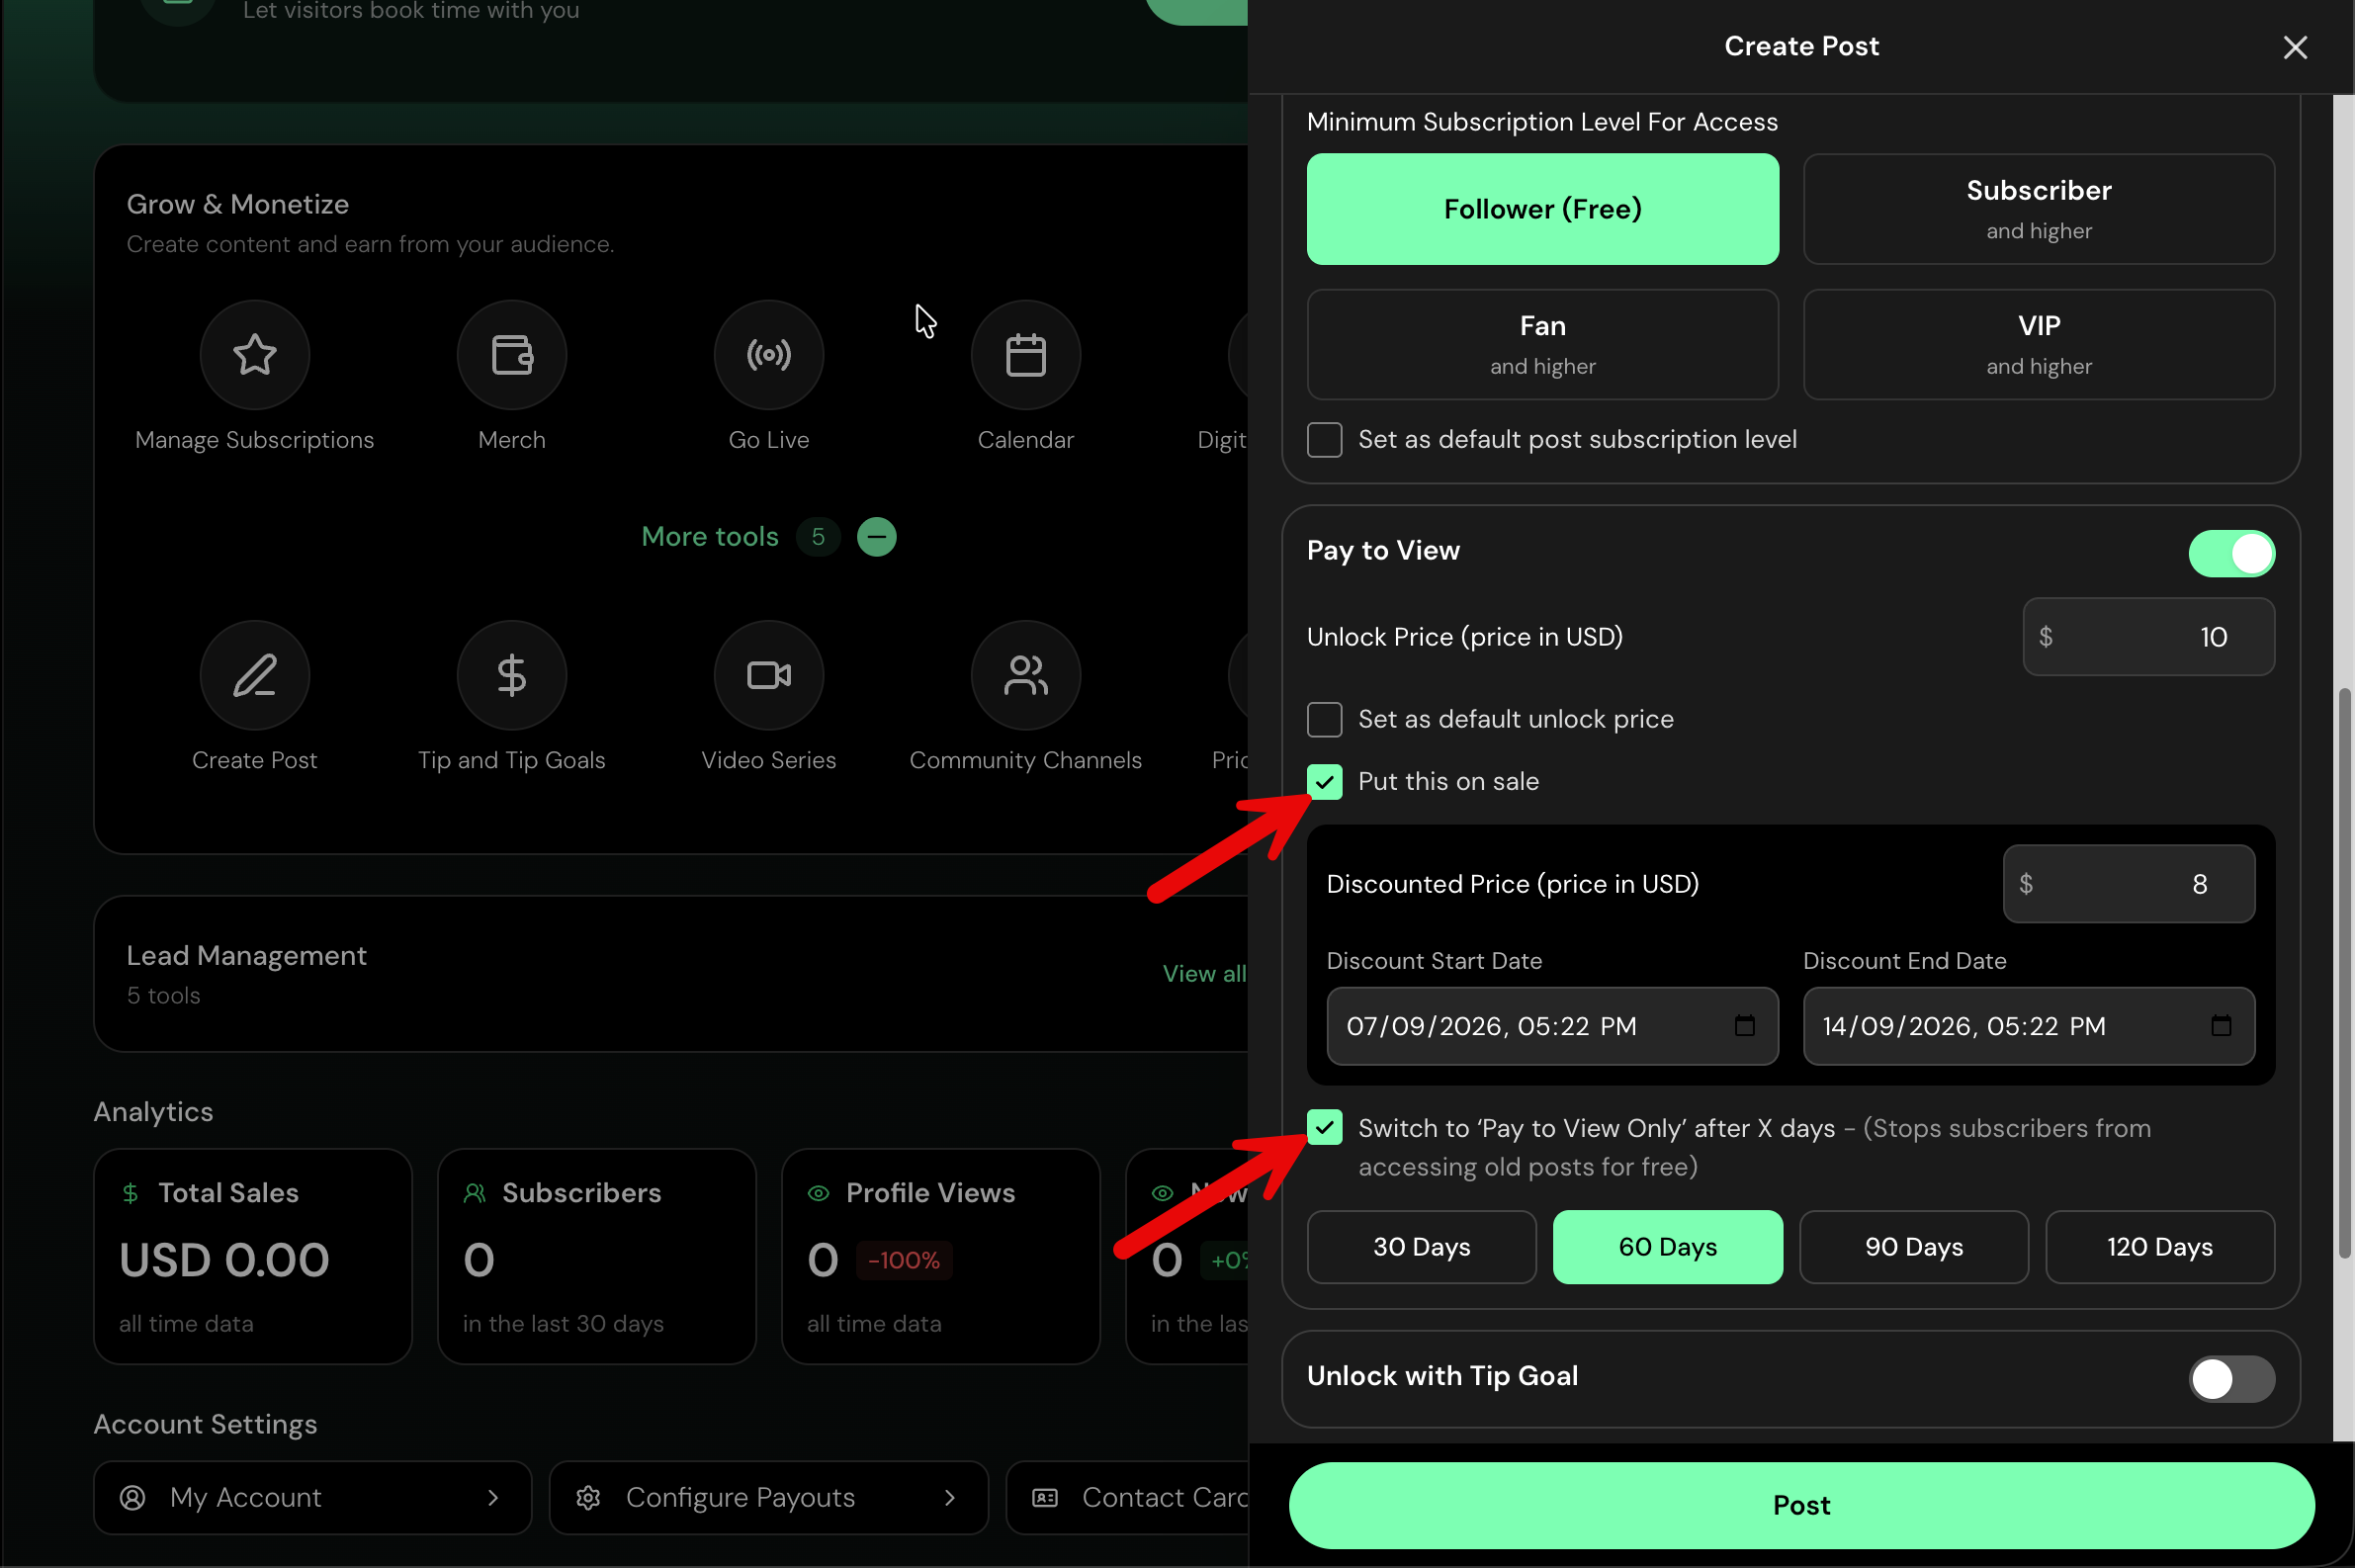Screen dimensions: 2355x1568
Task: Collapse More tools with the minus button
Action: [x=876, y=537]
